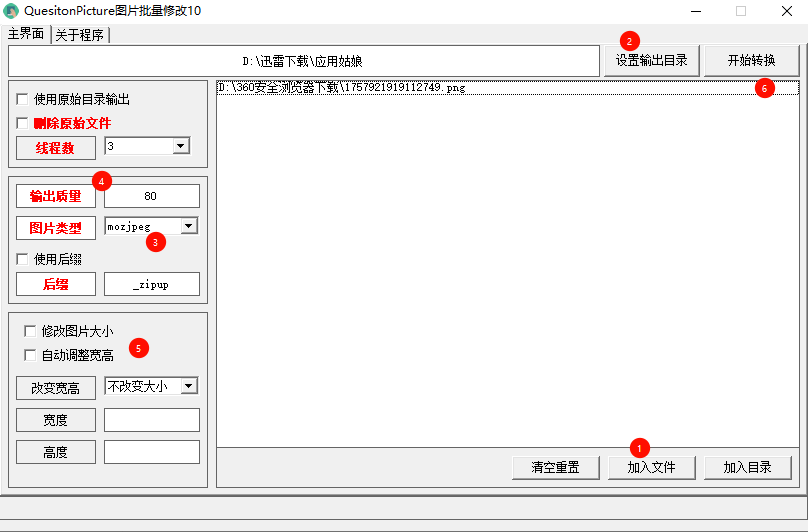Click the suffix field containing _zipup

151,284
